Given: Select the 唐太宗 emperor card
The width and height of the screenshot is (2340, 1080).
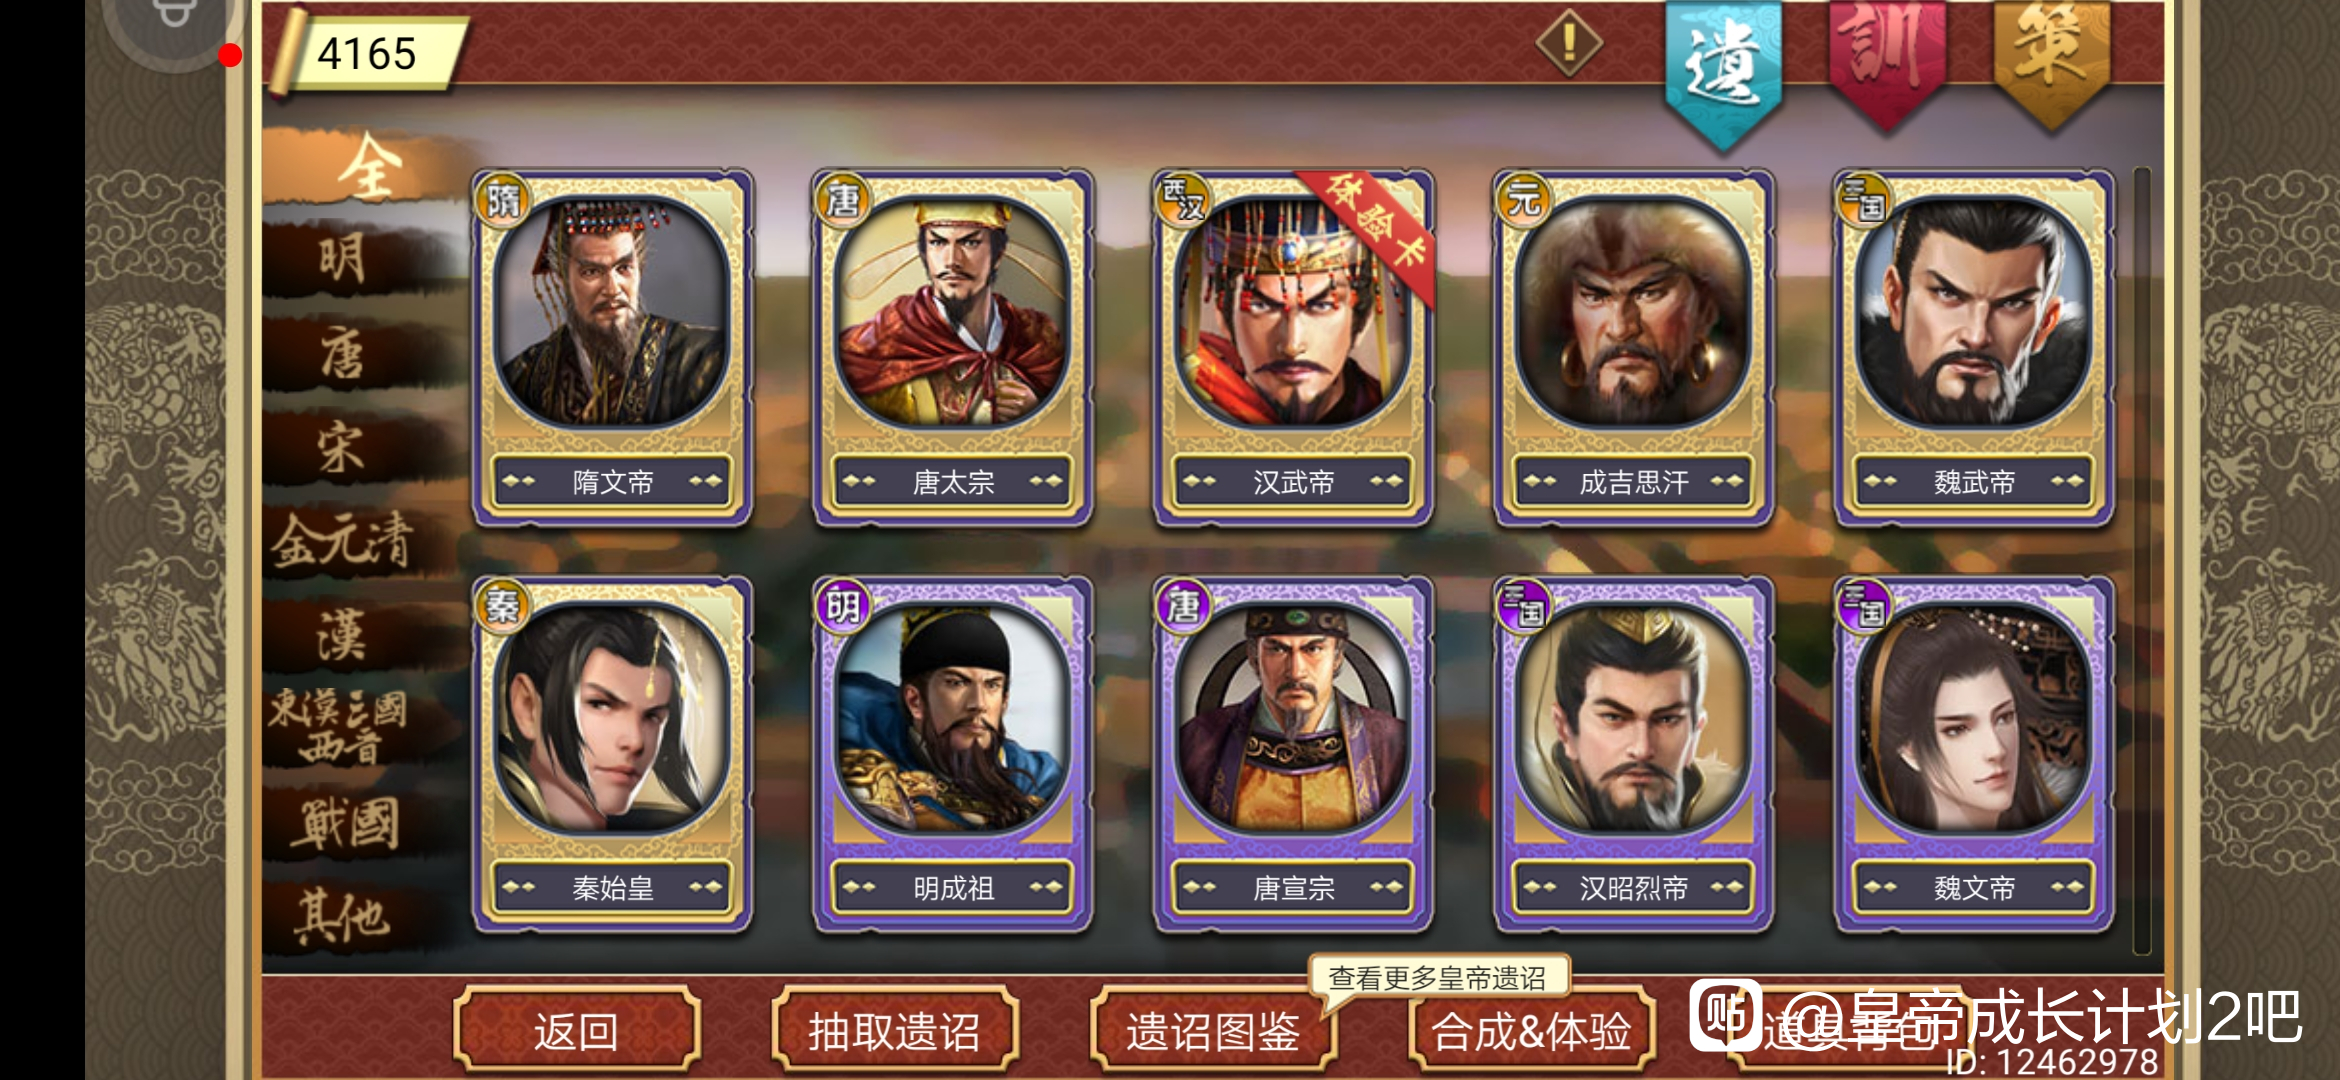Looking at the screenshot, I should (x=953, y=347).
